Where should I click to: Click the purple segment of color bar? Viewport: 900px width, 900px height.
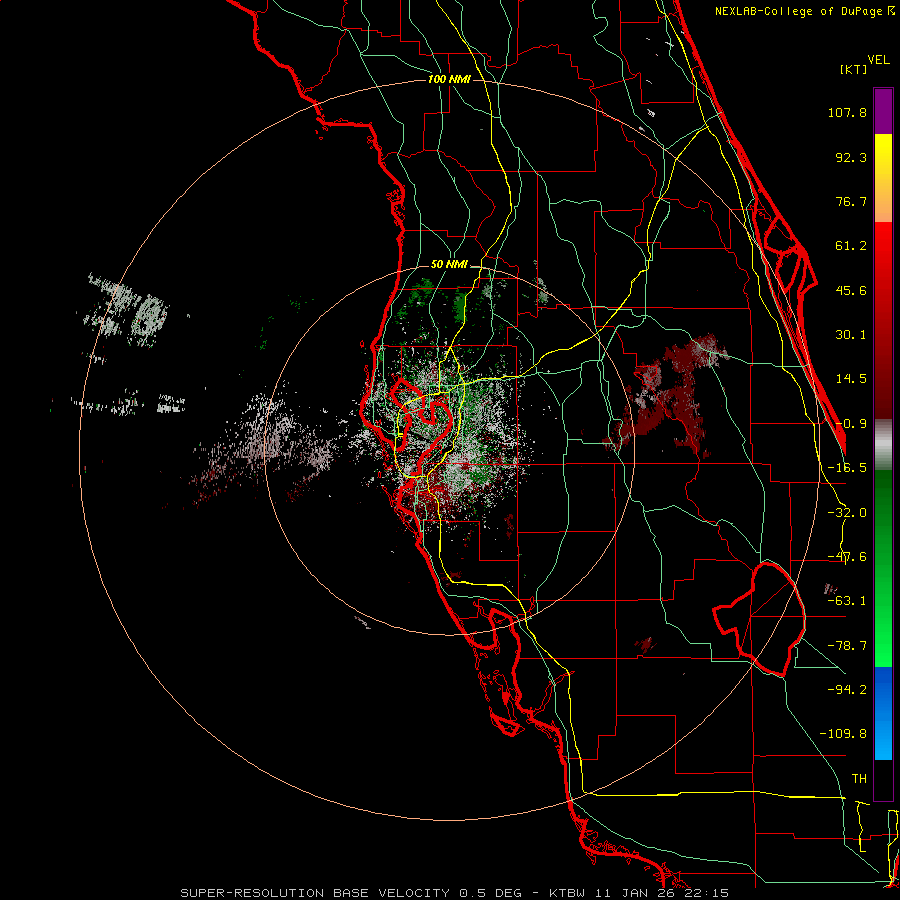(x=883, y=111)
